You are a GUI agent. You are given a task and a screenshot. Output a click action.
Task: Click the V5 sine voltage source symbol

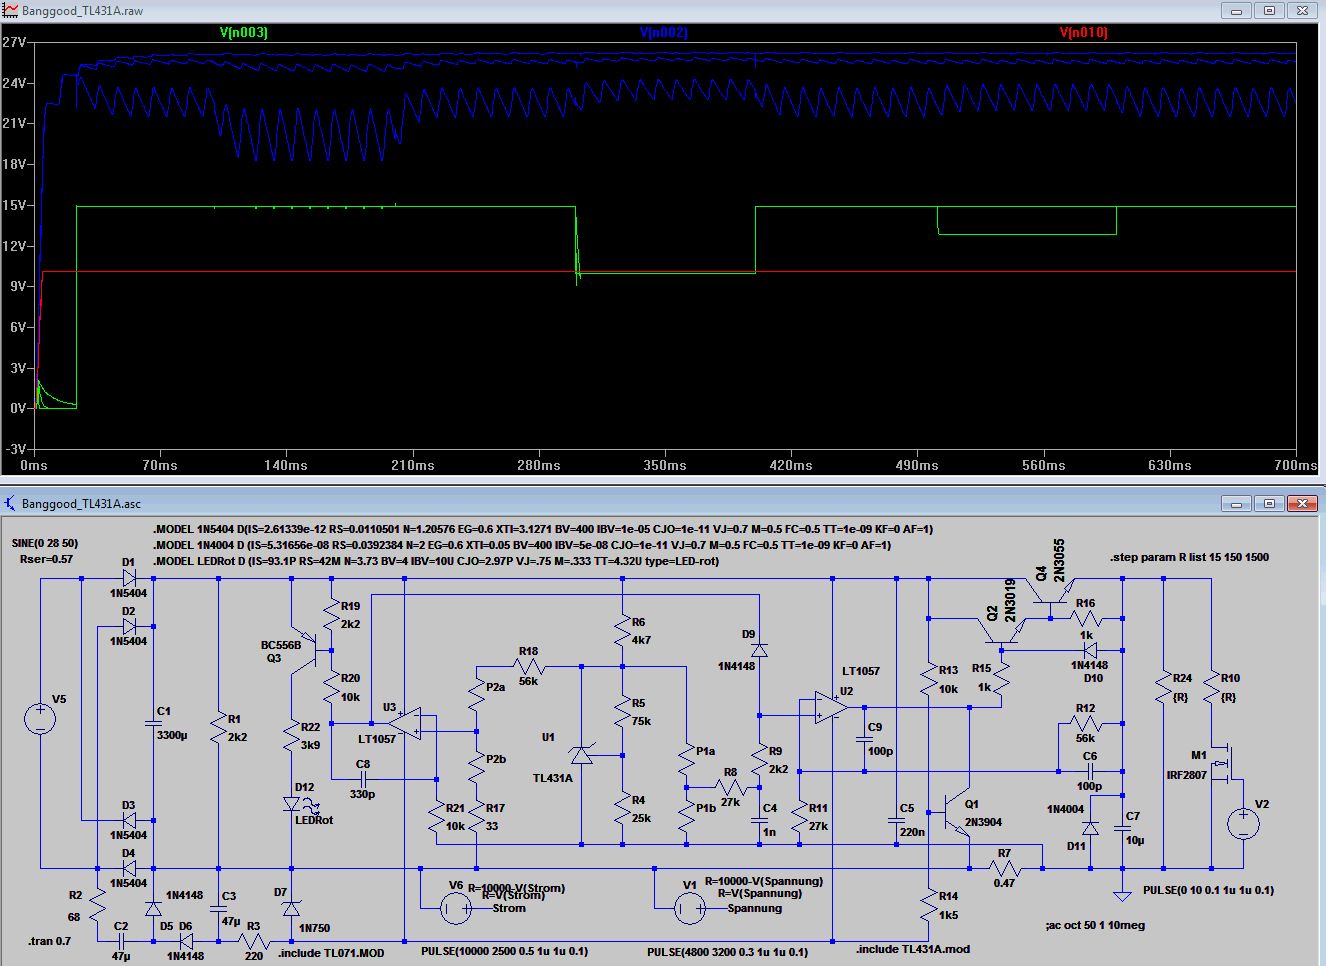pos(41,719)
